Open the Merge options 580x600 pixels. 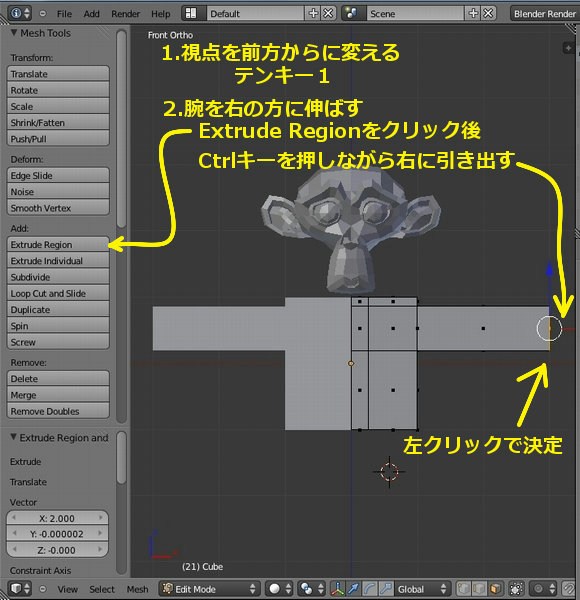point(58,395)
